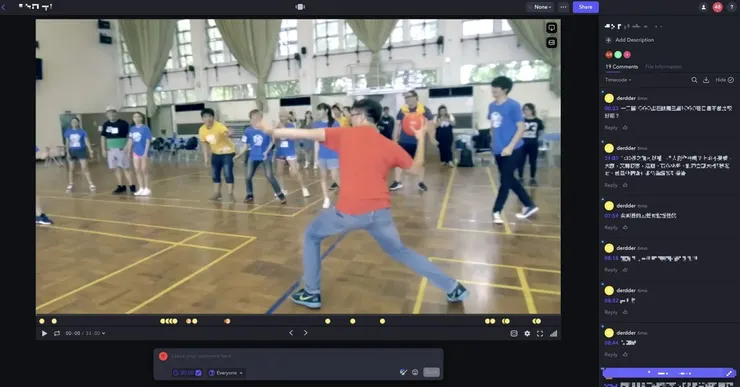Open the player guides icon left of settings

(x=514, y=333)
